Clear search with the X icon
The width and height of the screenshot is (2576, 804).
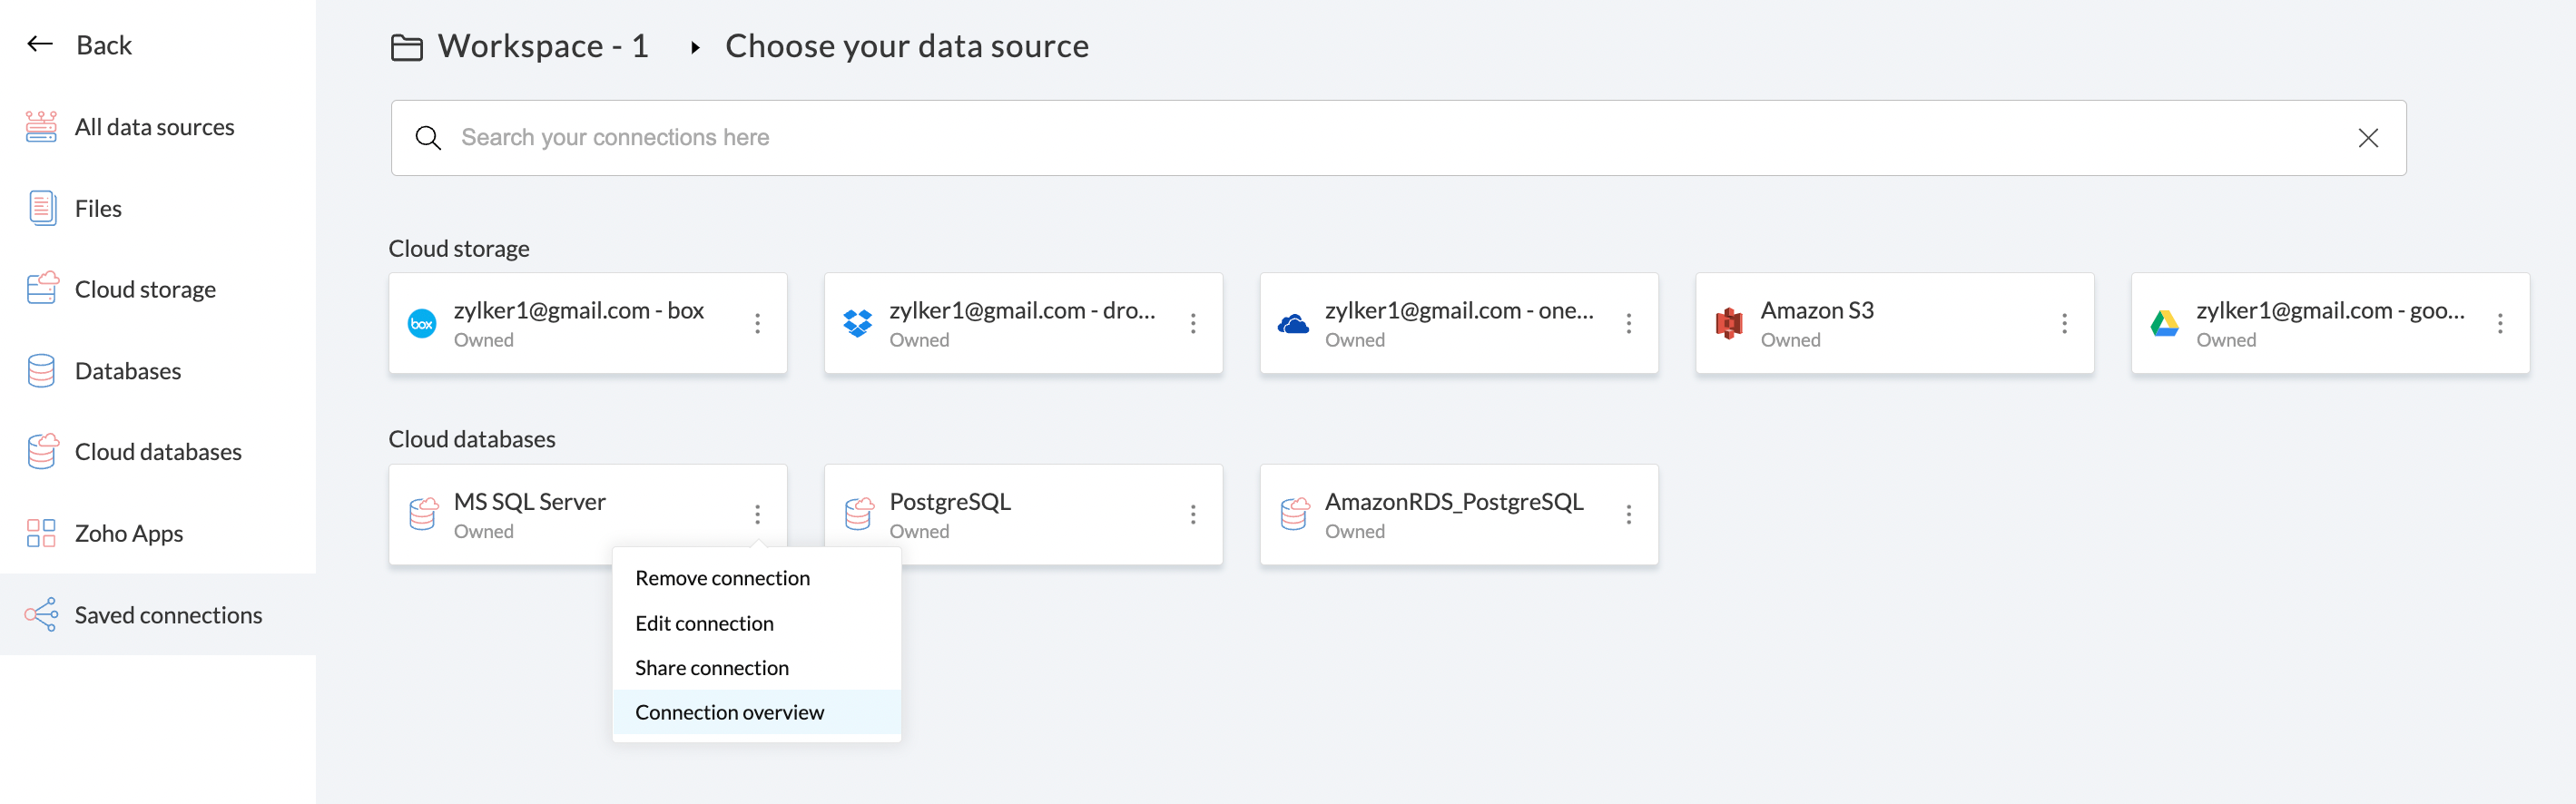click(x=2367, y=138)
